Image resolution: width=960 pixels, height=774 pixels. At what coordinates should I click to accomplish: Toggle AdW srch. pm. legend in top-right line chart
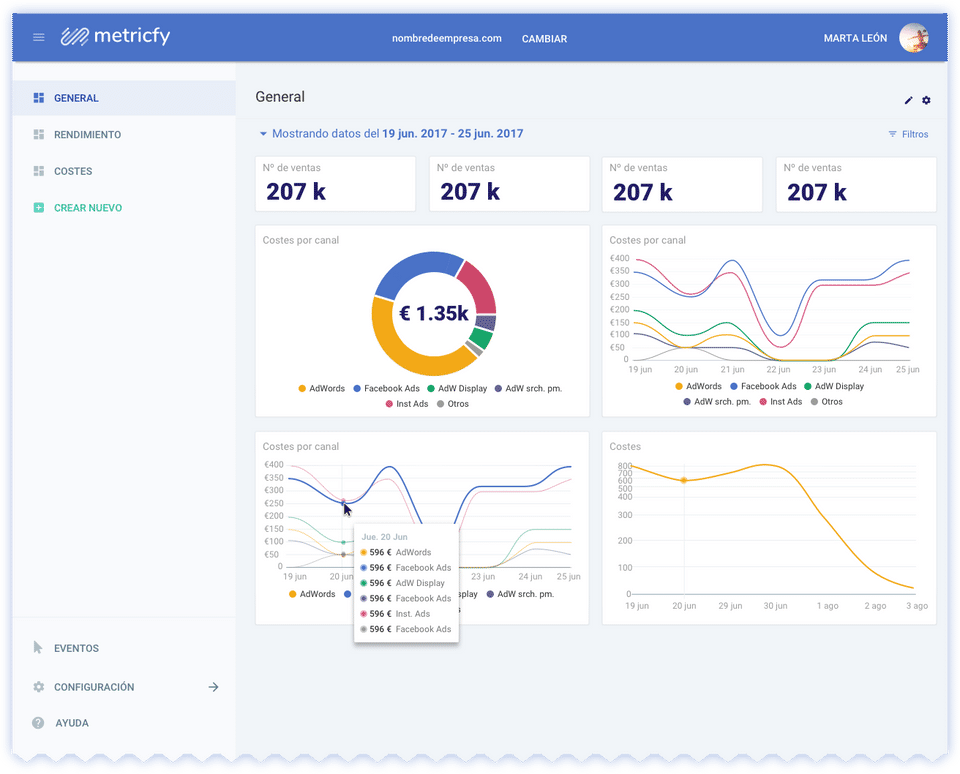tap(717, 402)
